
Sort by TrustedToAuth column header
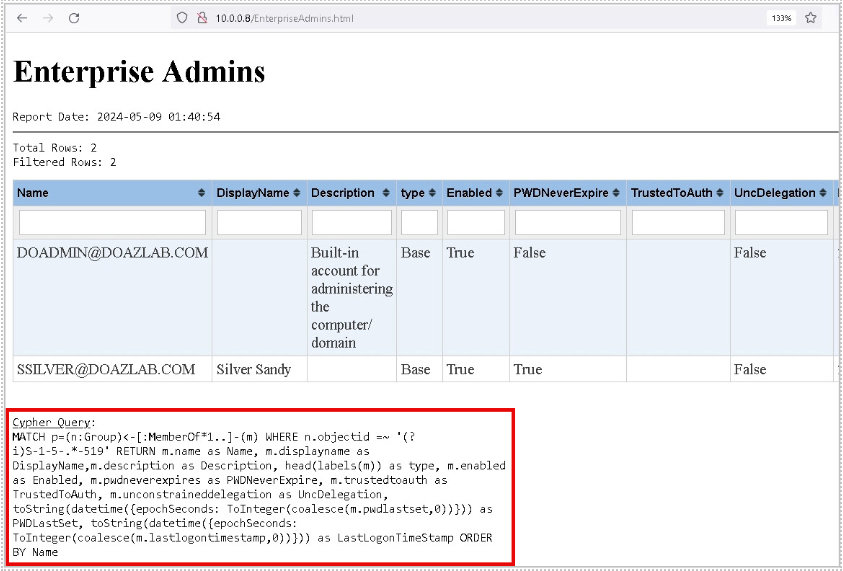(677, 193)
